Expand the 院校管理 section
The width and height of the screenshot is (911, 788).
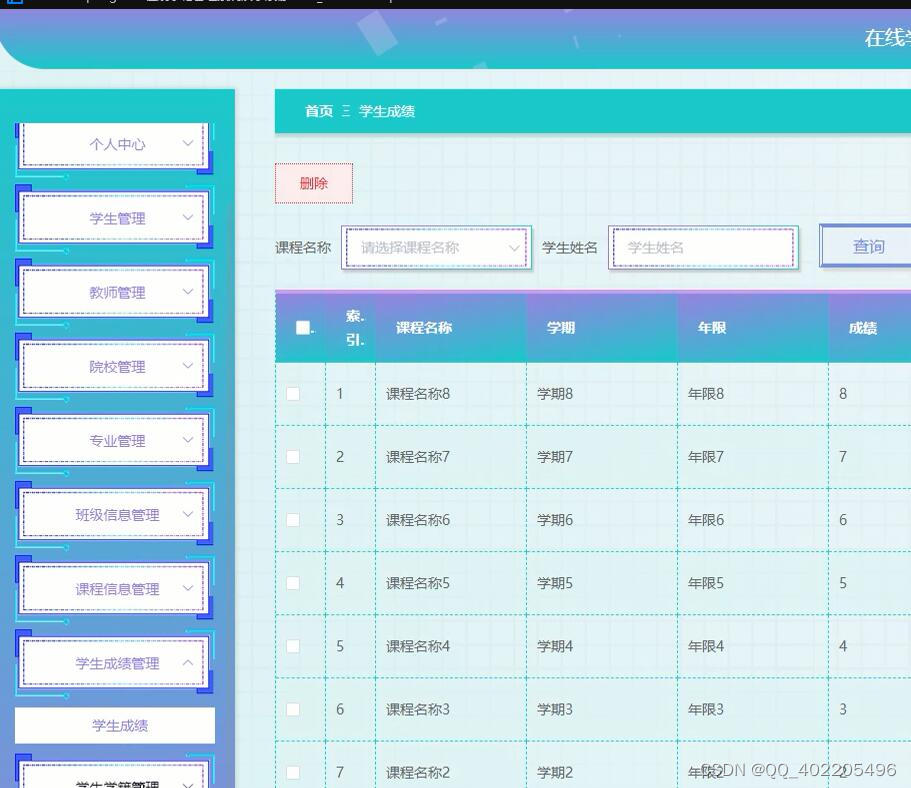click(112, 366)
